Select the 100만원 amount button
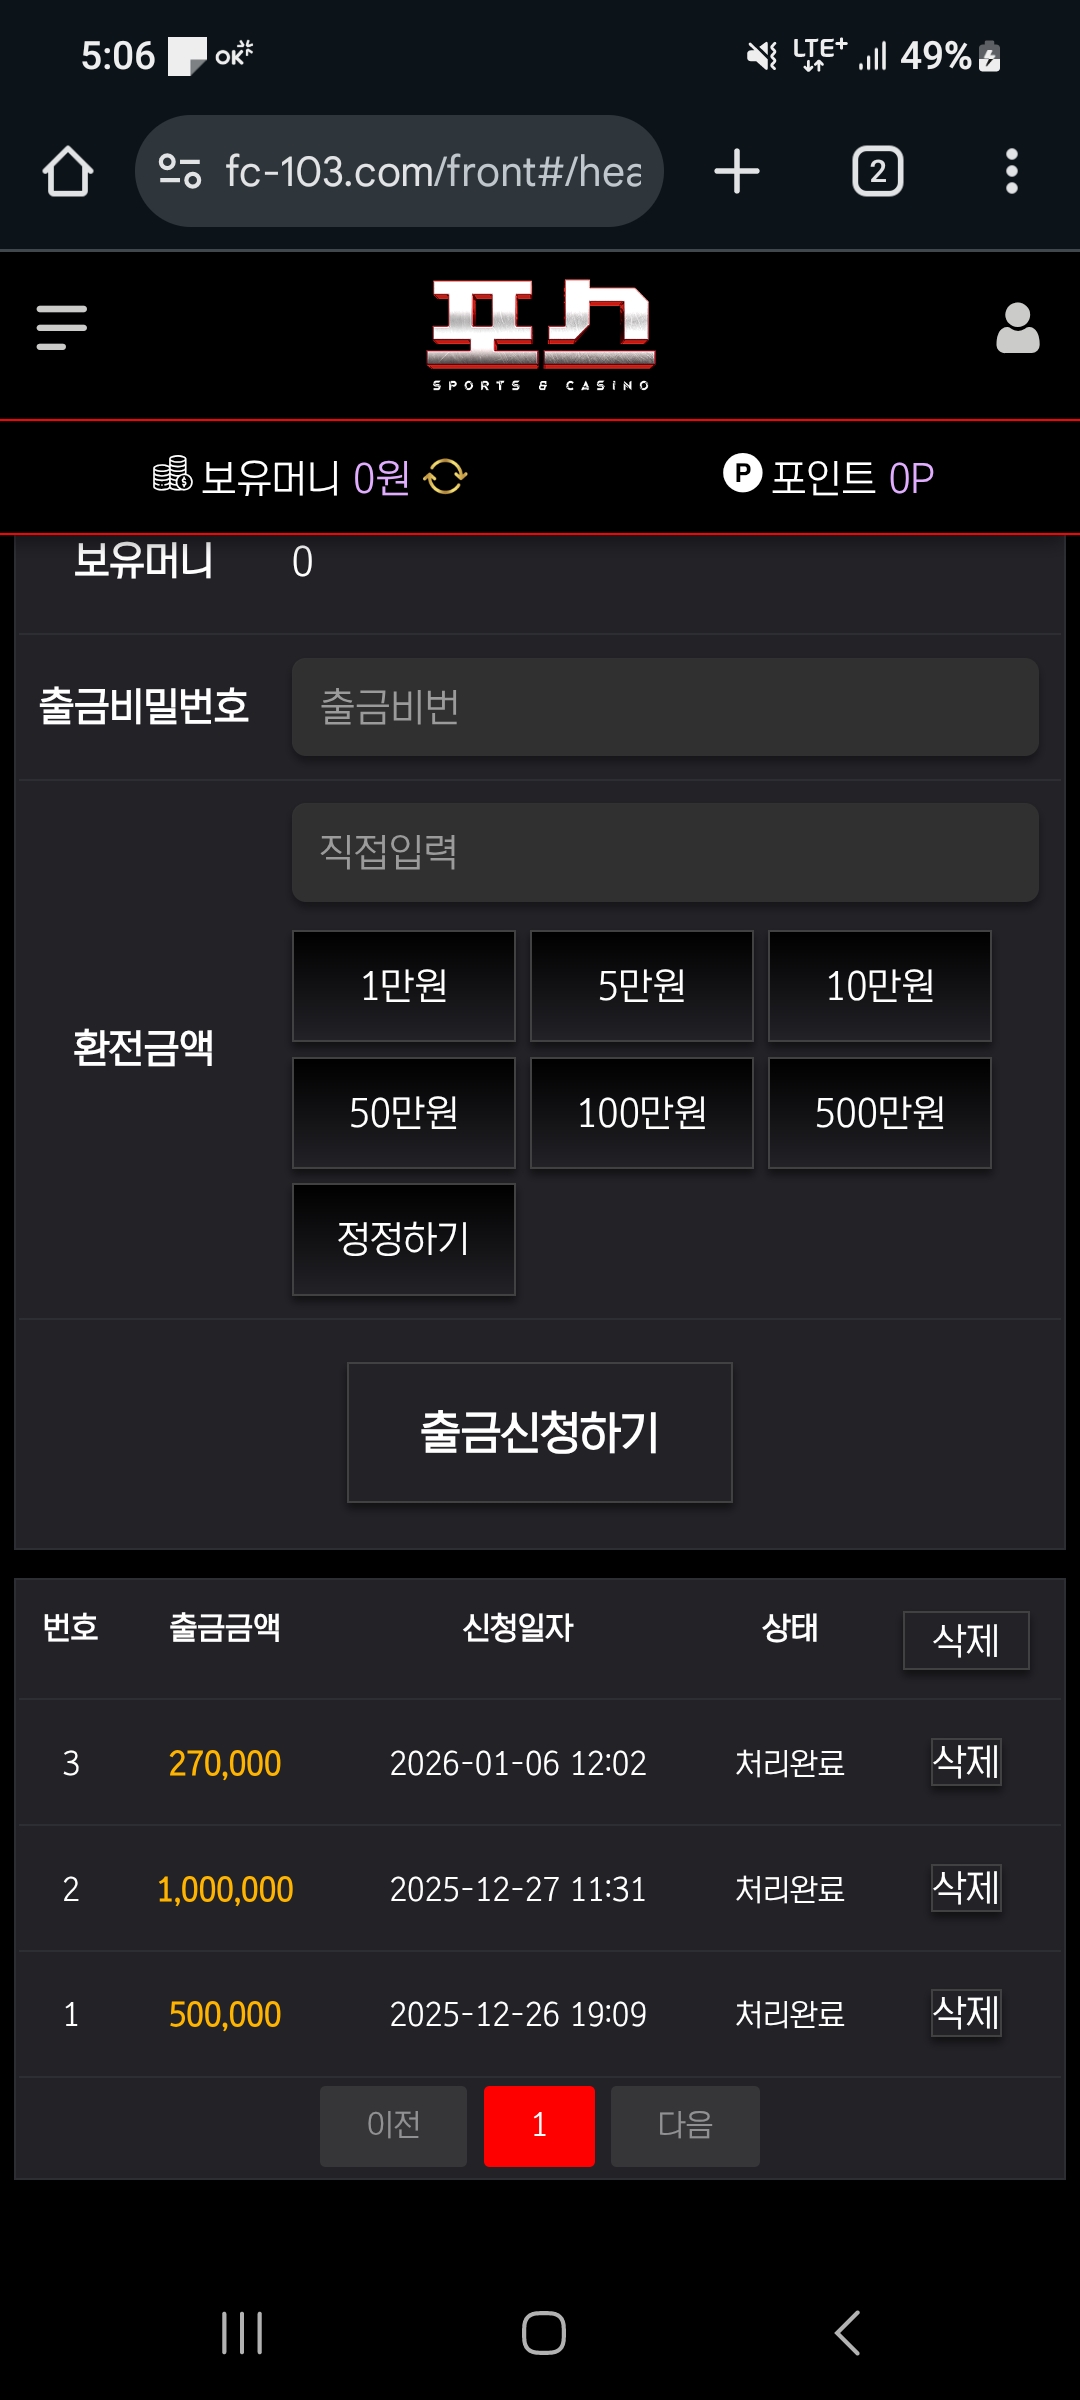Viewport: 1080px width, 2400px height. [x=642, y=1113]
